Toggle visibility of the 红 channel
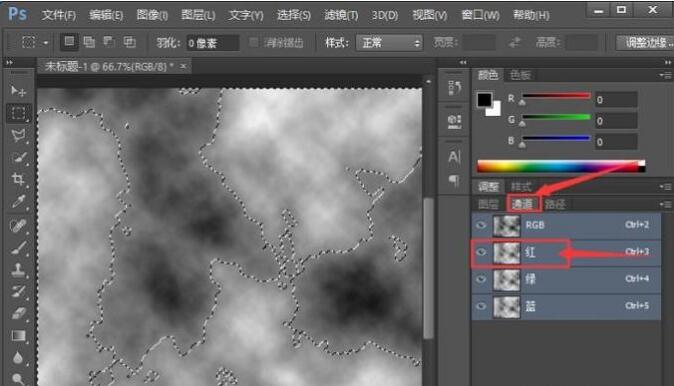The height and width of the screenshot is (386, 674). (481, 252)
